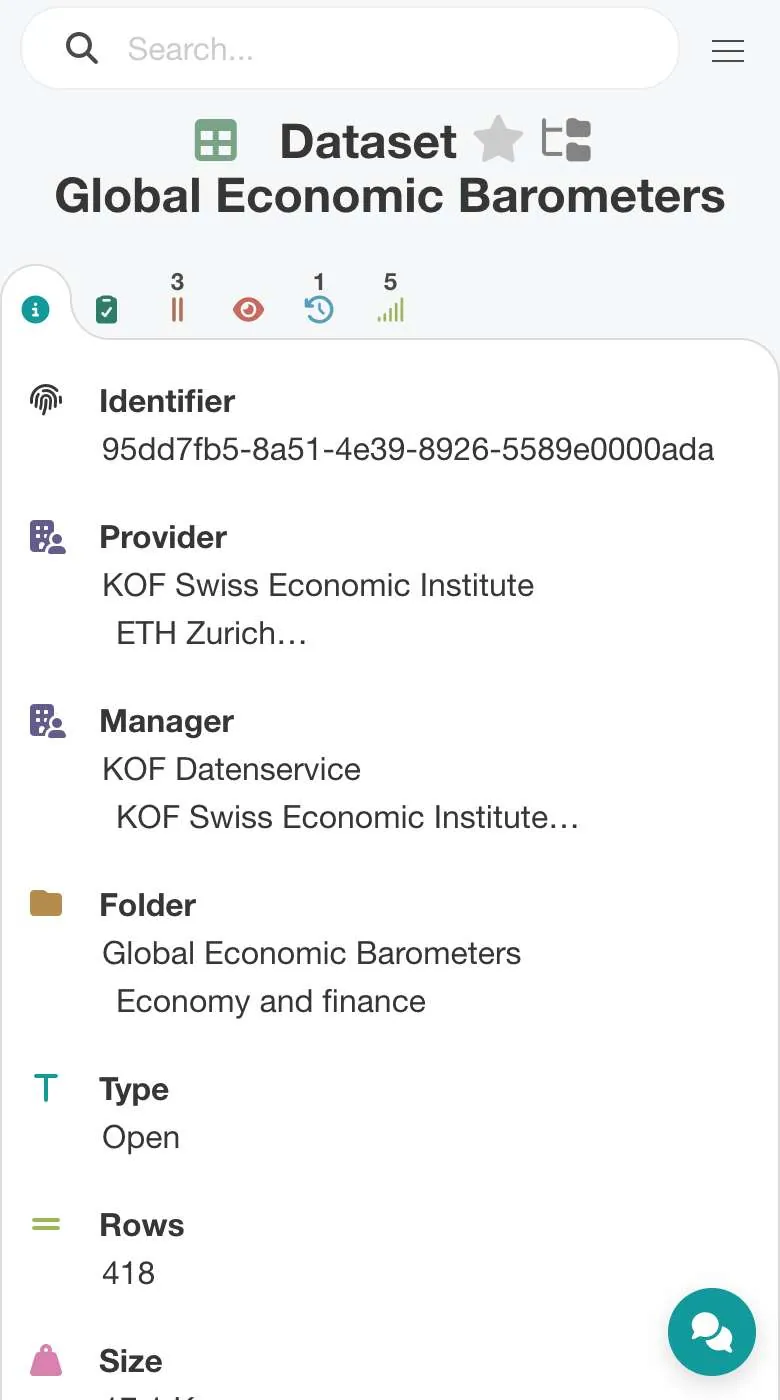
Task: Expand the KOF Swiss Economic Institute… manager line
Action: pyautogui.click(x=348, y=817)
